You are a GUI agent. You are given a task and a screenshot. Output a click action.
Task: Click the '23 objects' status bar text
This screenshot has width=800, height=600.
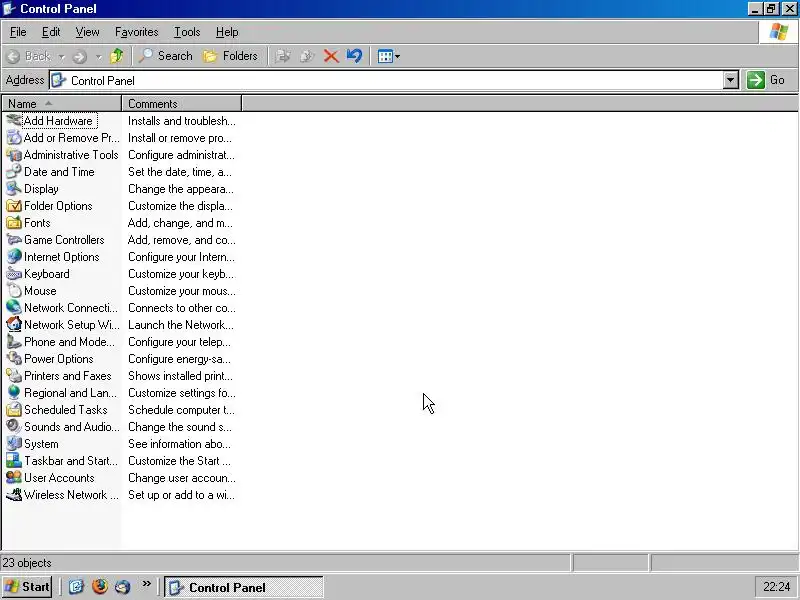click(27, 563)
